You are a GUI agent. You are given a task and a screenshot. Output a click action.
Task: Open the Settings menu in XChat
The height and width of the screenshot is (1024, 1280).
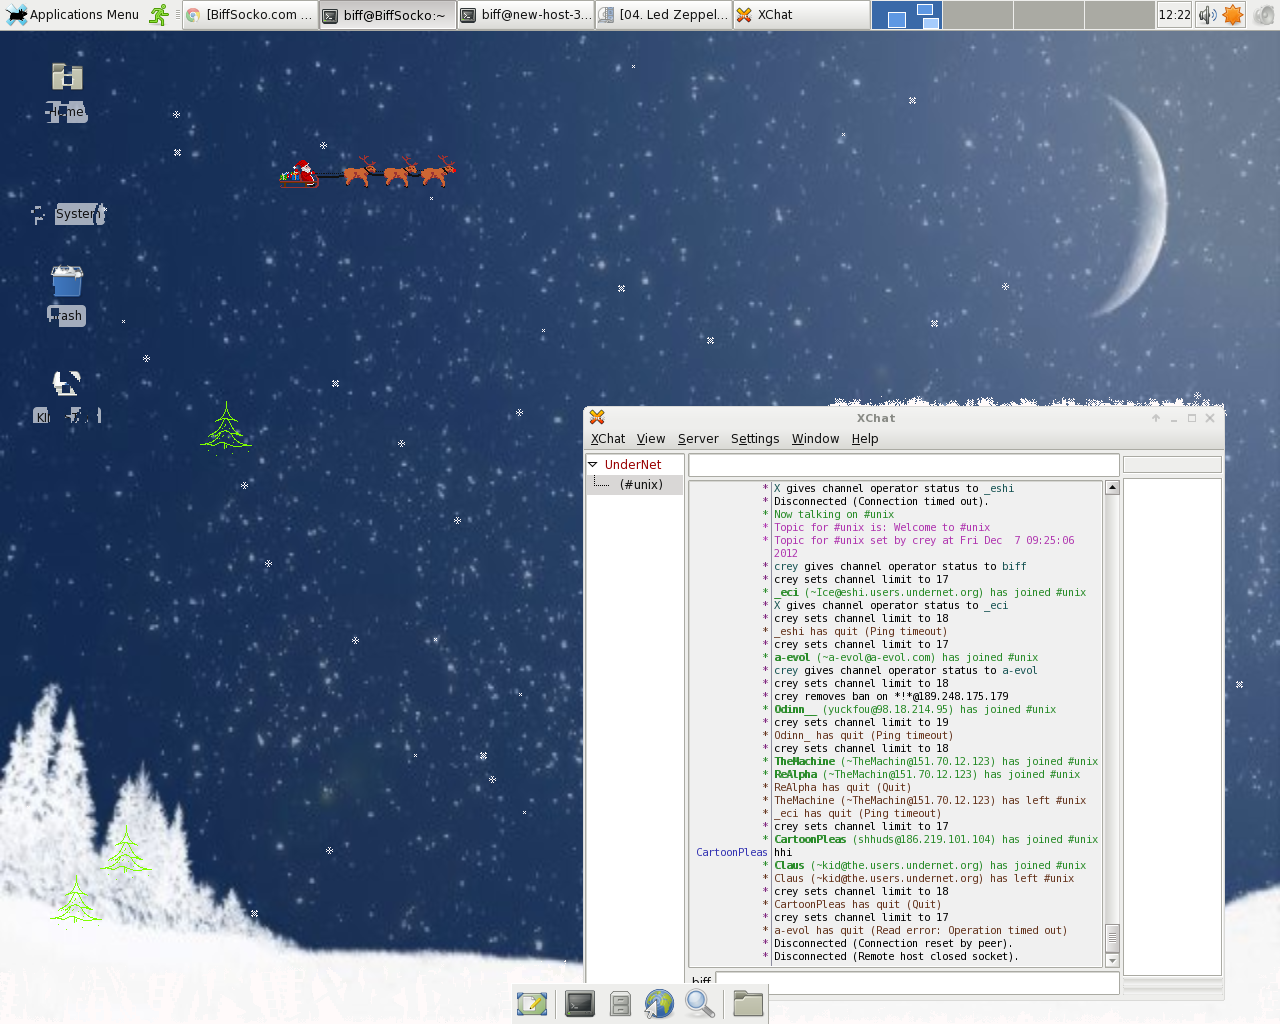point(755,439)
